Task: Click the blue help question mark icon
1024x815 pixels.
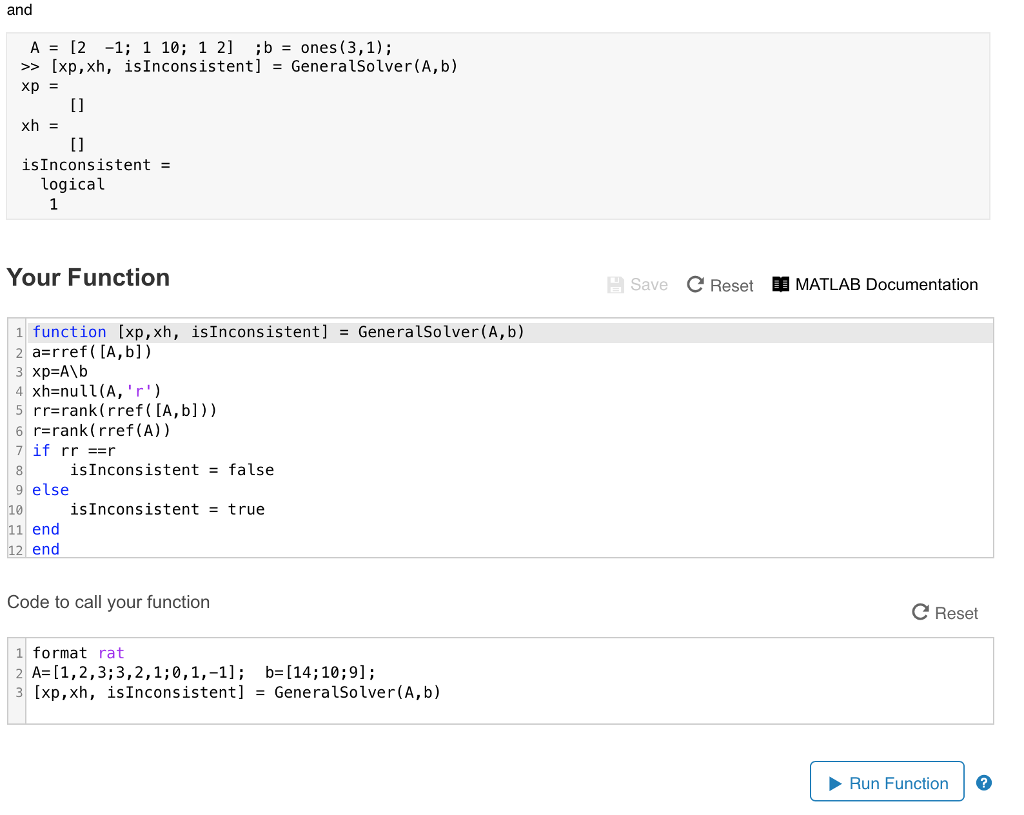Action: tap(984, 783)
